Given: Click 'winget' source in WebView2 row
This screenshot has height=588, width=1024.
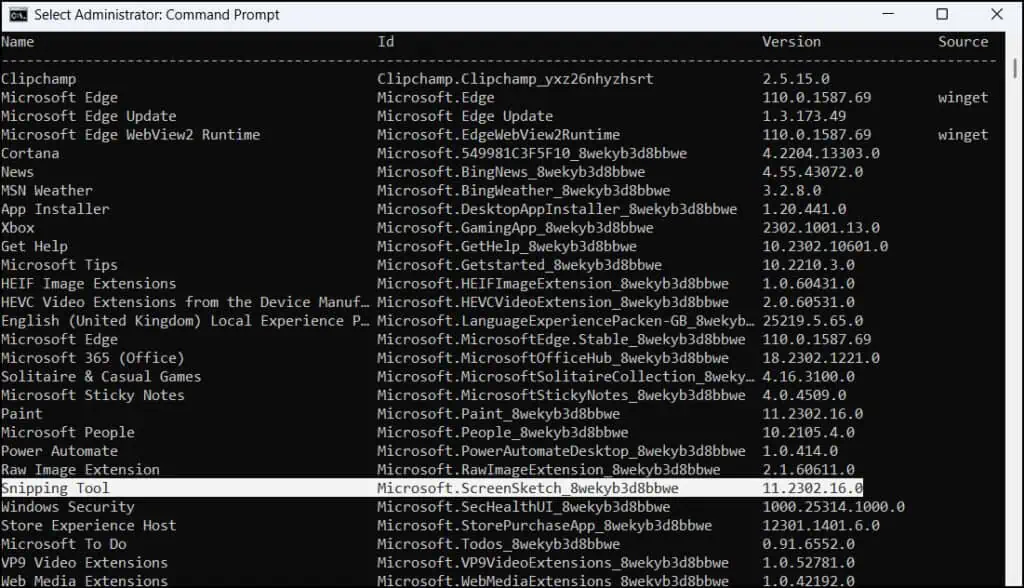Looking at the screenshot, I should tap(963, 135).
